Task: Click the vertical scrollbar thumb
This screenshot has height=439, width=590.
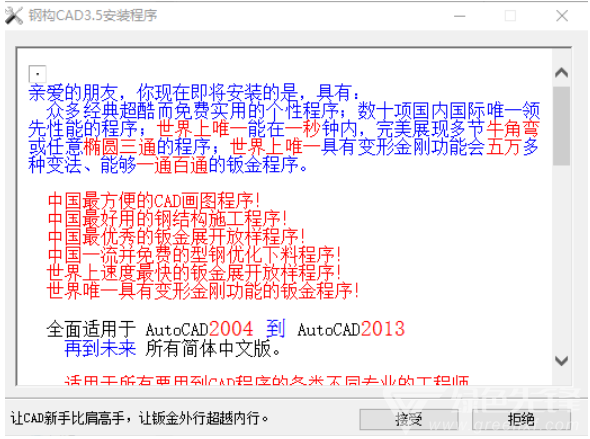Action: click(x=561, y=126)
